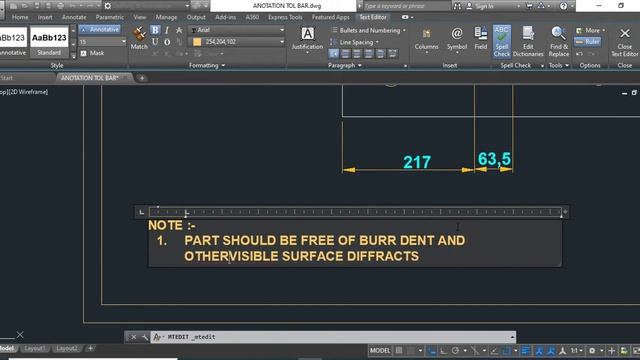Screen dimensions: 640x360
Task: Open the Symbol insert menu
Action: pos(457,40)
